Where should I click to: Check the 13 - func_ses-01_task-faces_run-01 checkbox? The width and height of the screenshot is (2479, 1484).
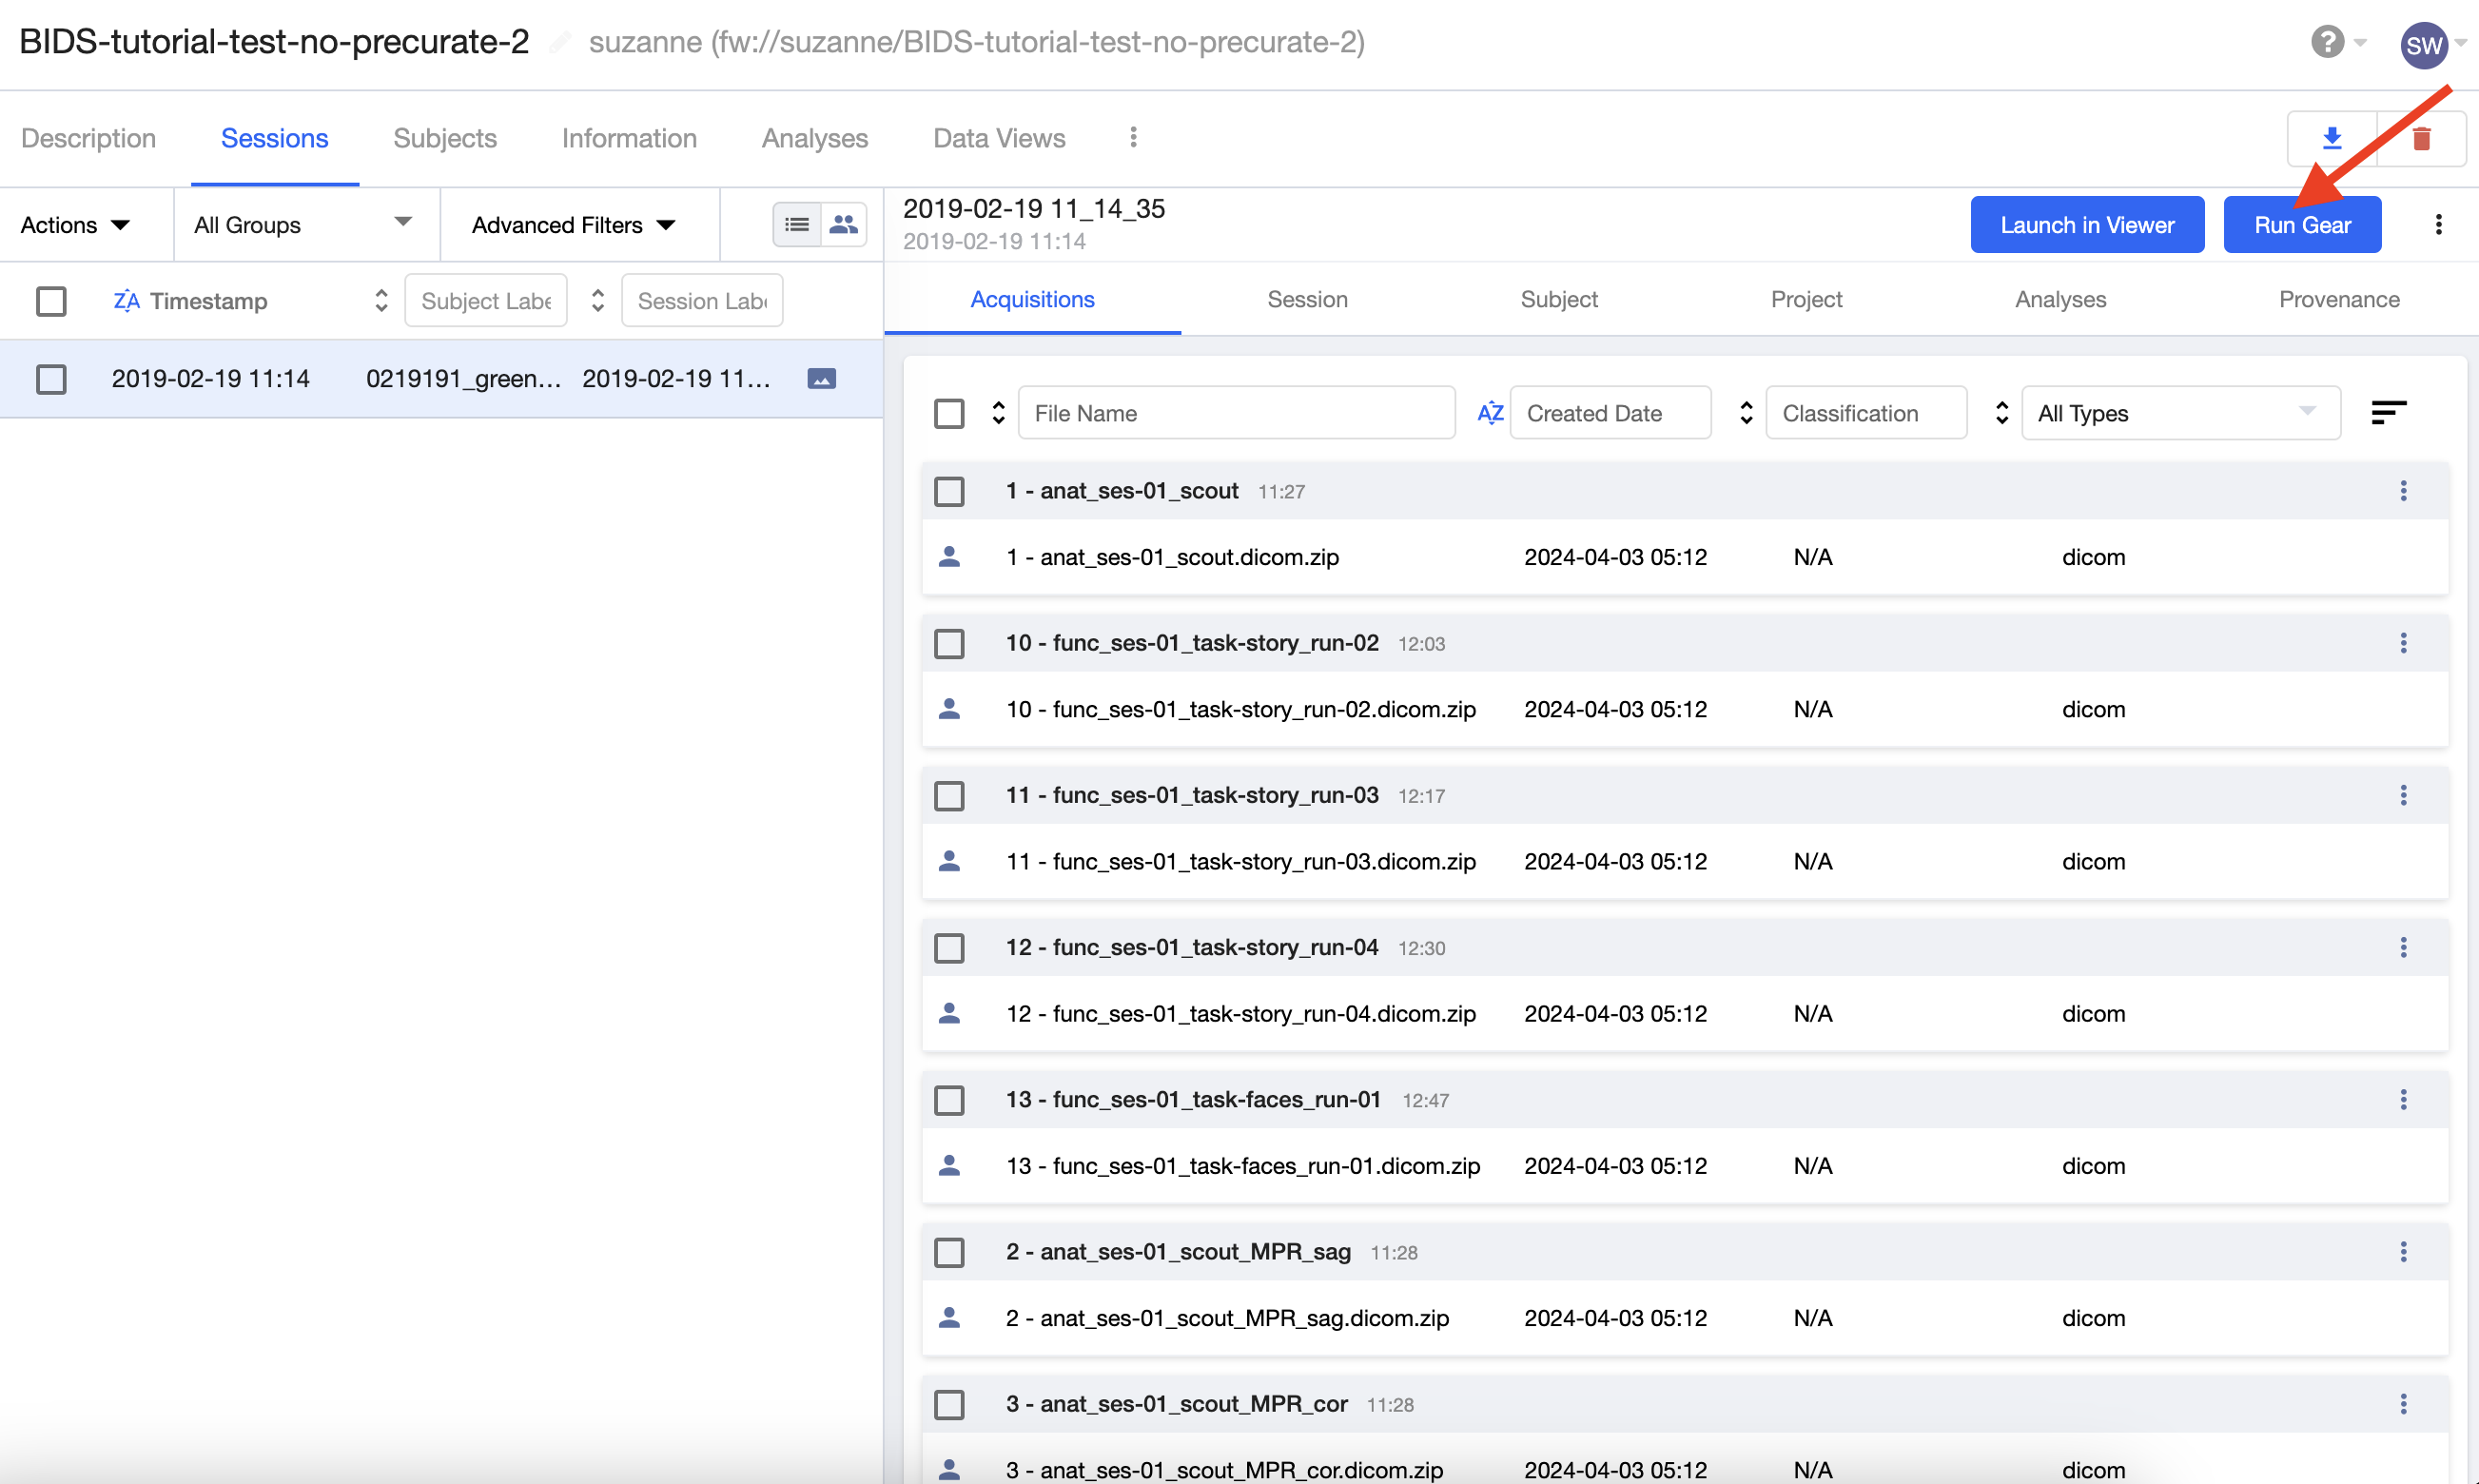948,1100
